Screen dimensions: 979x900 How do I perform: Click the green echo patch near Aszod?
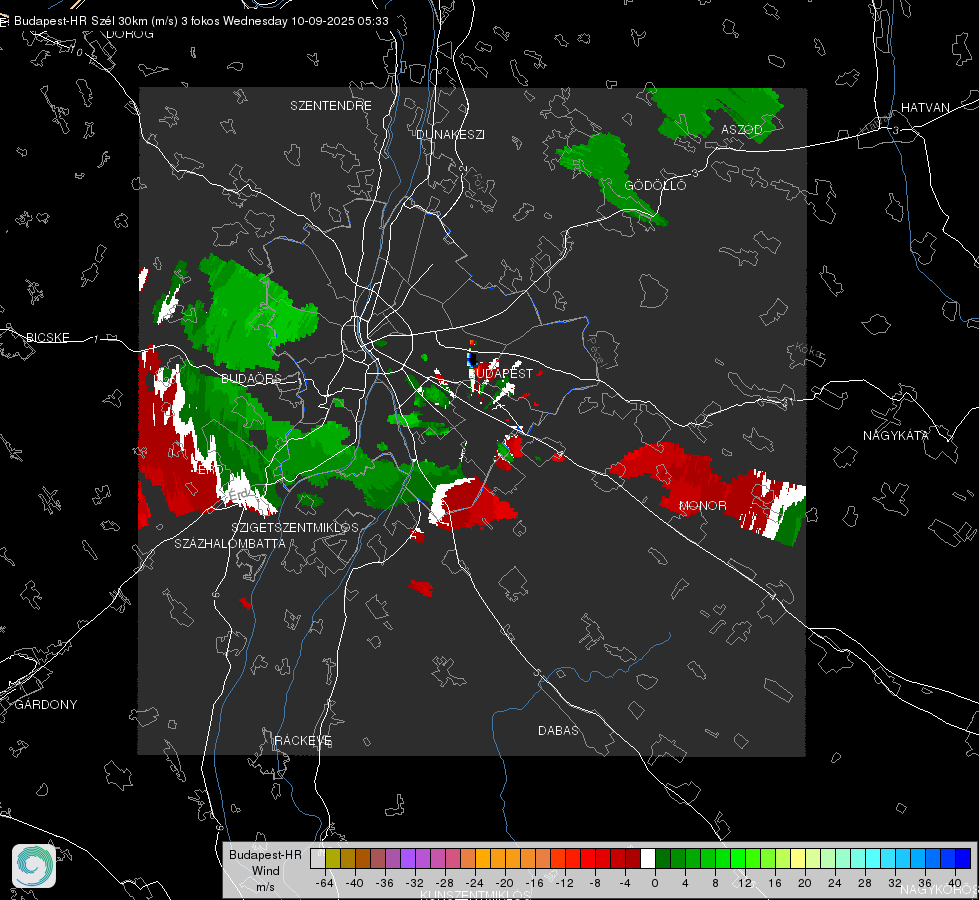(x=718, y=111)
